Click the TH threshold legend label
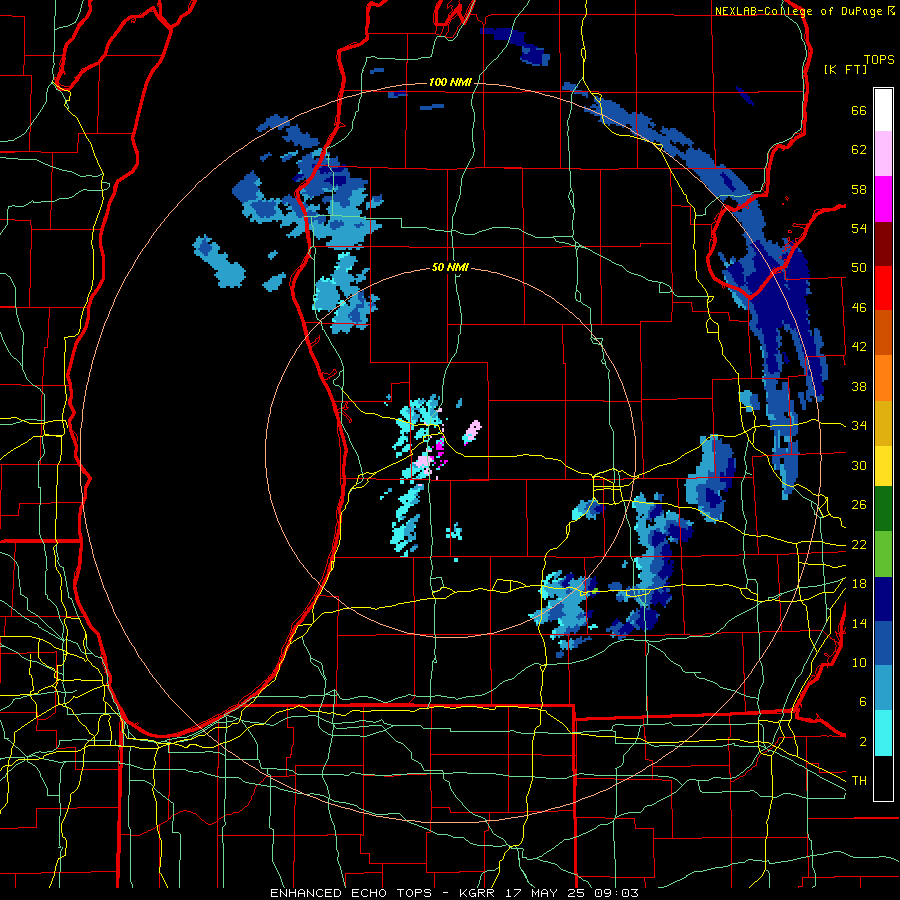 (859, 781)
